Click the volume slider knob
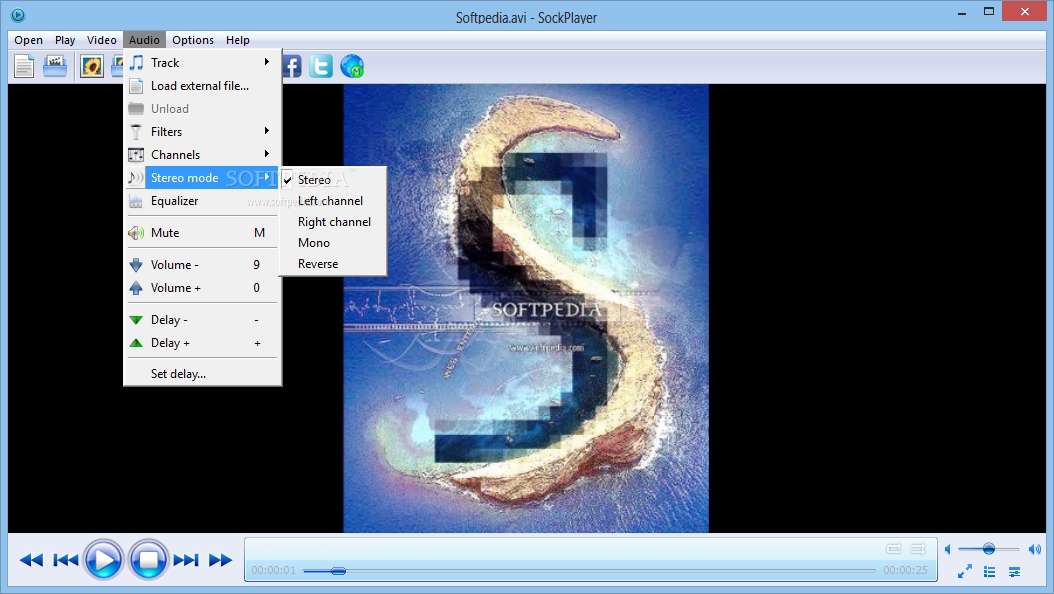 pos(989,549)
